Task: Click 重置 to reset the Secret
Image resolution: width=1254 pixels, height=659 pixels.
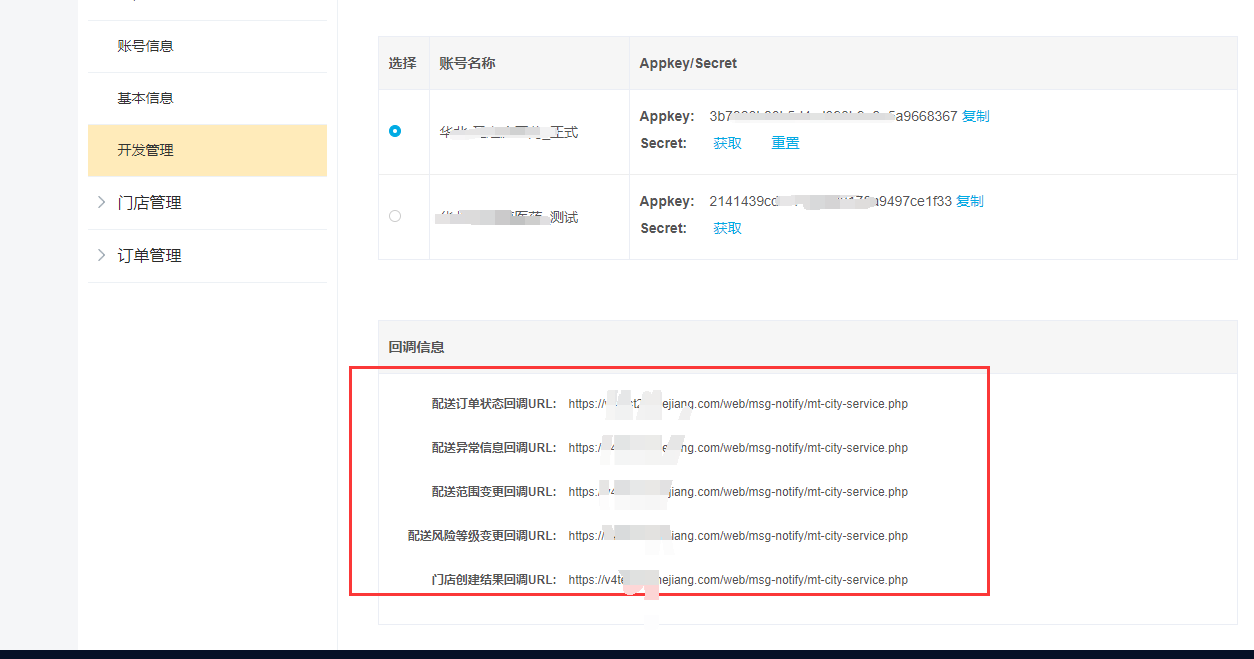Action: pyautogui.click(x=785, y=143)
